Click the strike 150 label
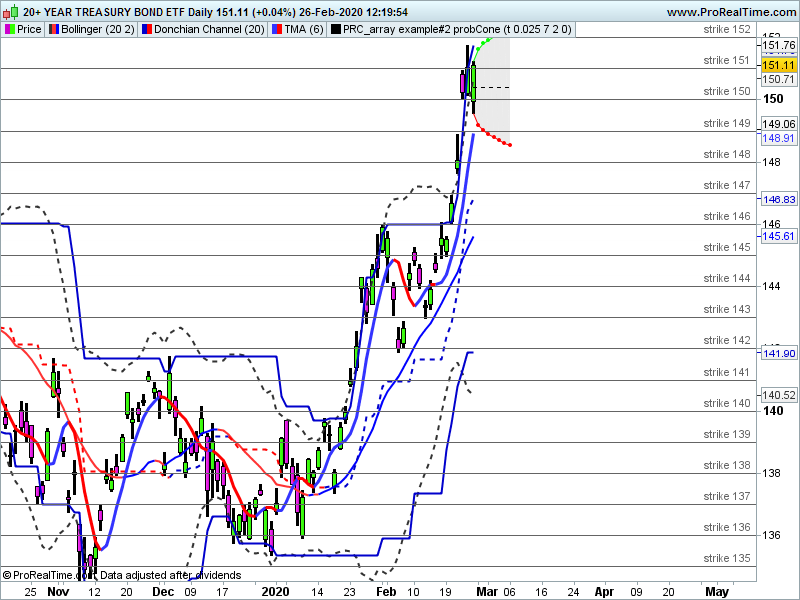This screenshot has height=600, width=800. click(727, 91)
